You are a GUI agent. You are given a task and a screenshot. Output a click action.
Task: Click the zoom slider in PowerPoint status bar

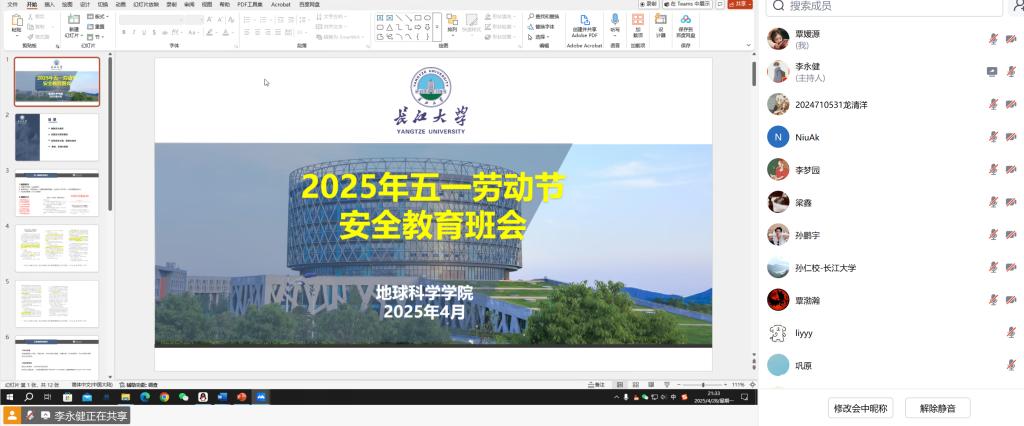pyautogui.click(x=703, y=385)
